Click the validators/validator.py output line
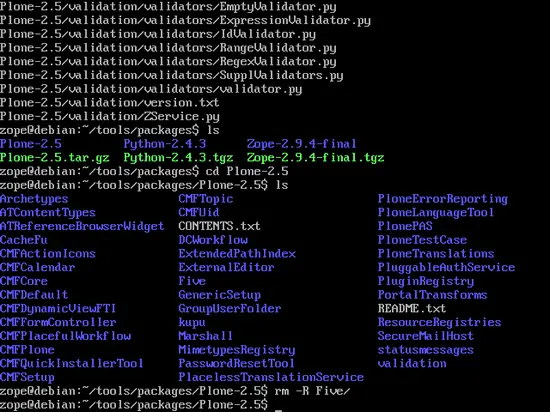This screenshot has height=412, width=550. (151, 89)
